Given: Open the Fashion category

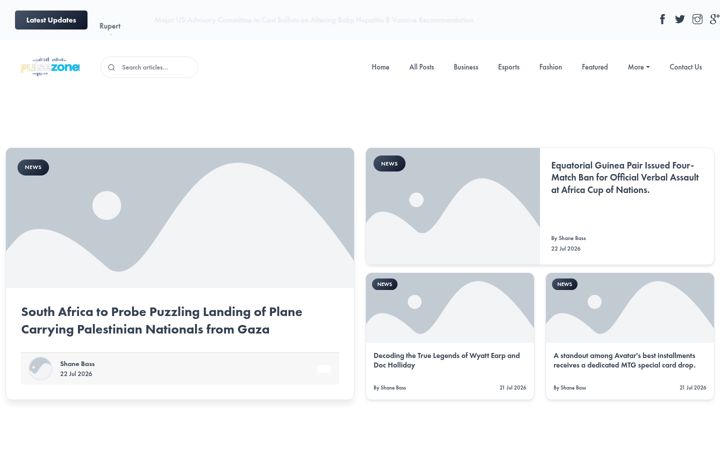Looking at the screenshot, I should pos(551,67).
